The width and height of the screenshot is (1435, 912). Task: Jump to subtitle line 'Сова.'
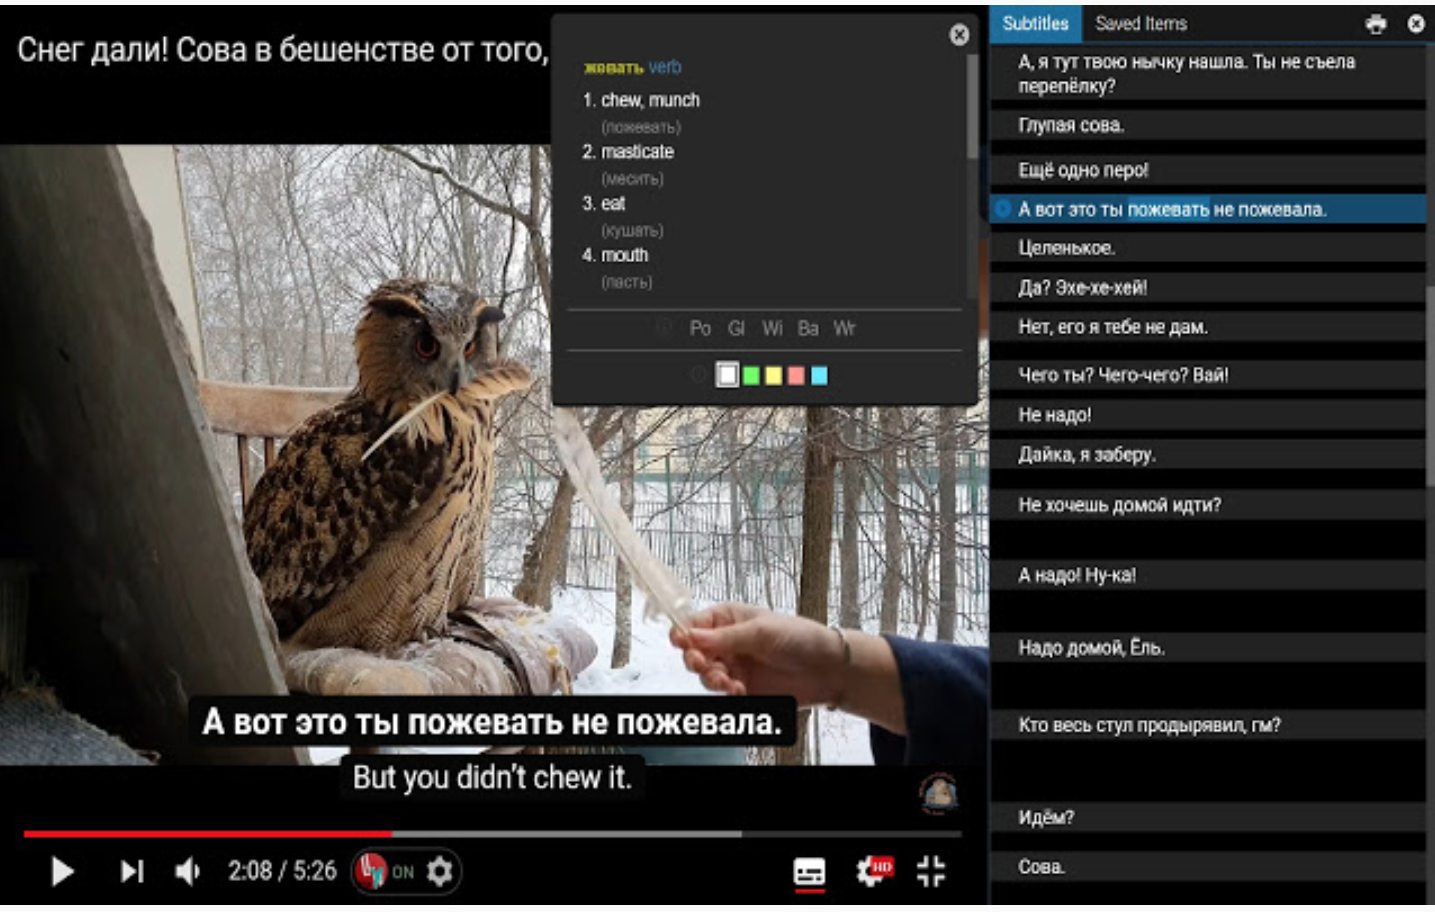tap(1207, 867)
